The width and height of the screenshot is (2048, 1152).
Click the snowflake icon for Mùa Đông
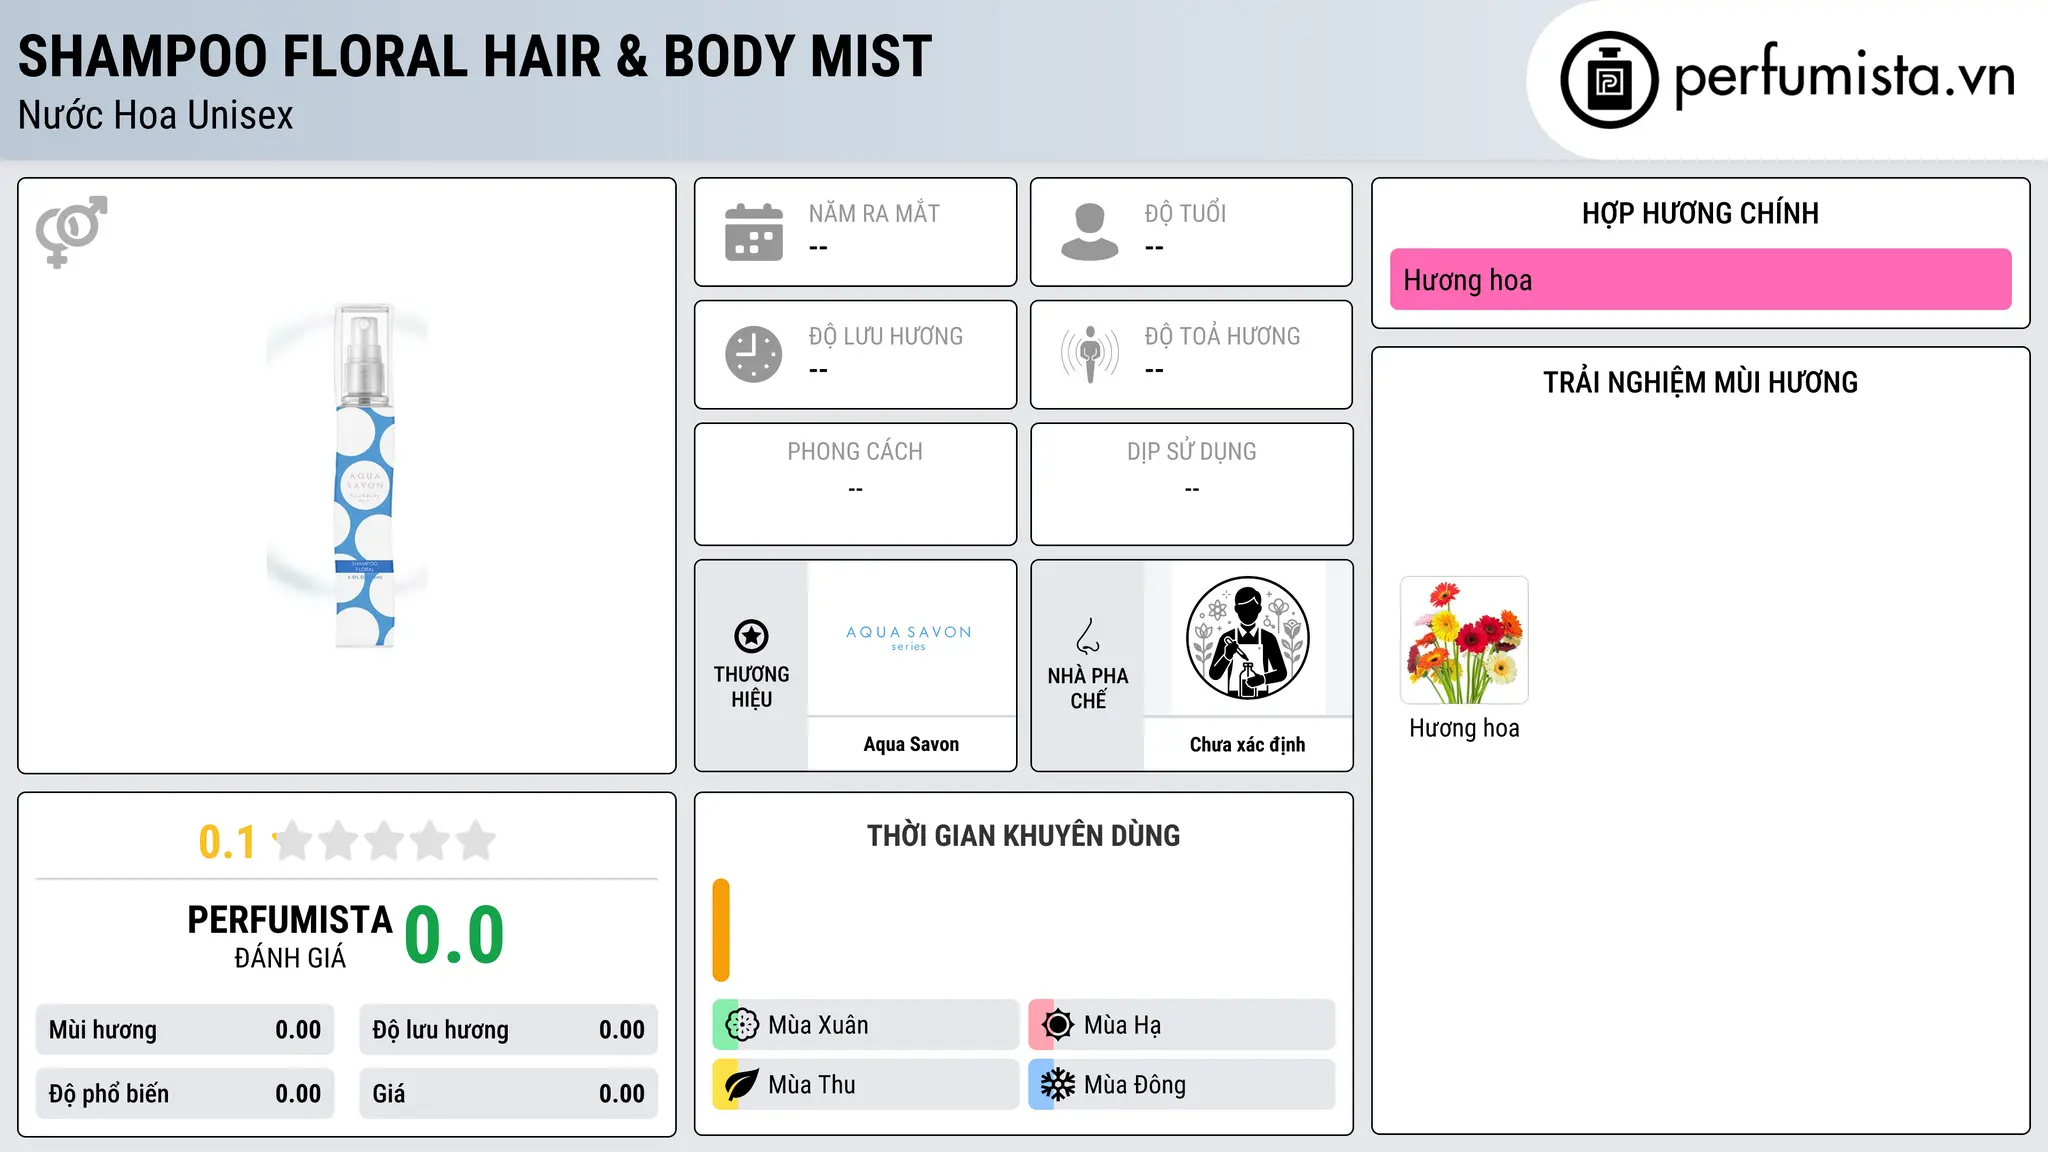click(1058, 1085)
